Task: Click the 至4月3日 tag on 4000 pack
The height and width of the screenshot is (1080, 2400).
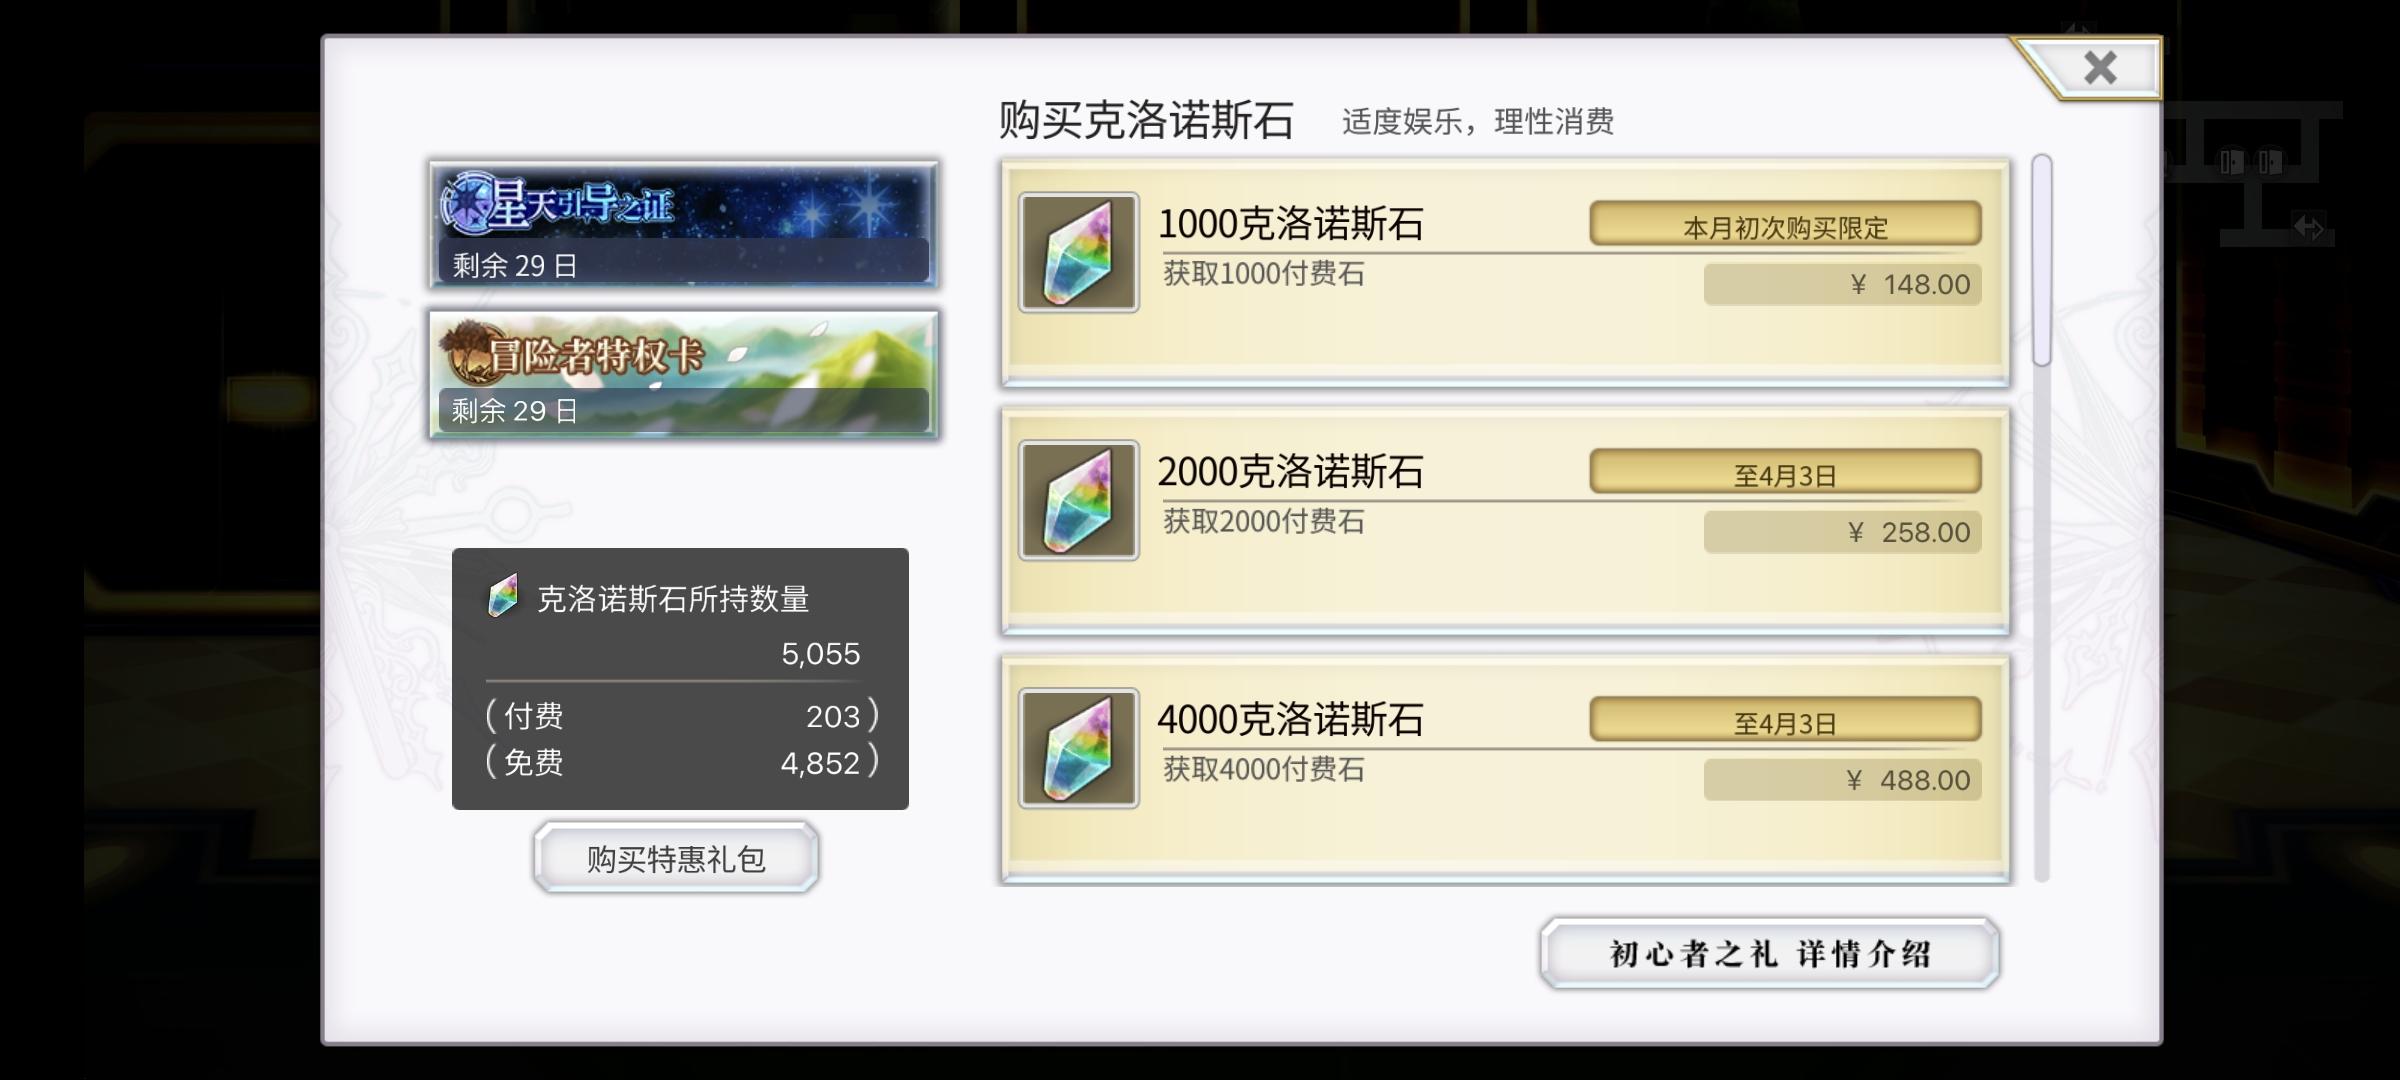Action: click(x=1785, y=721)
